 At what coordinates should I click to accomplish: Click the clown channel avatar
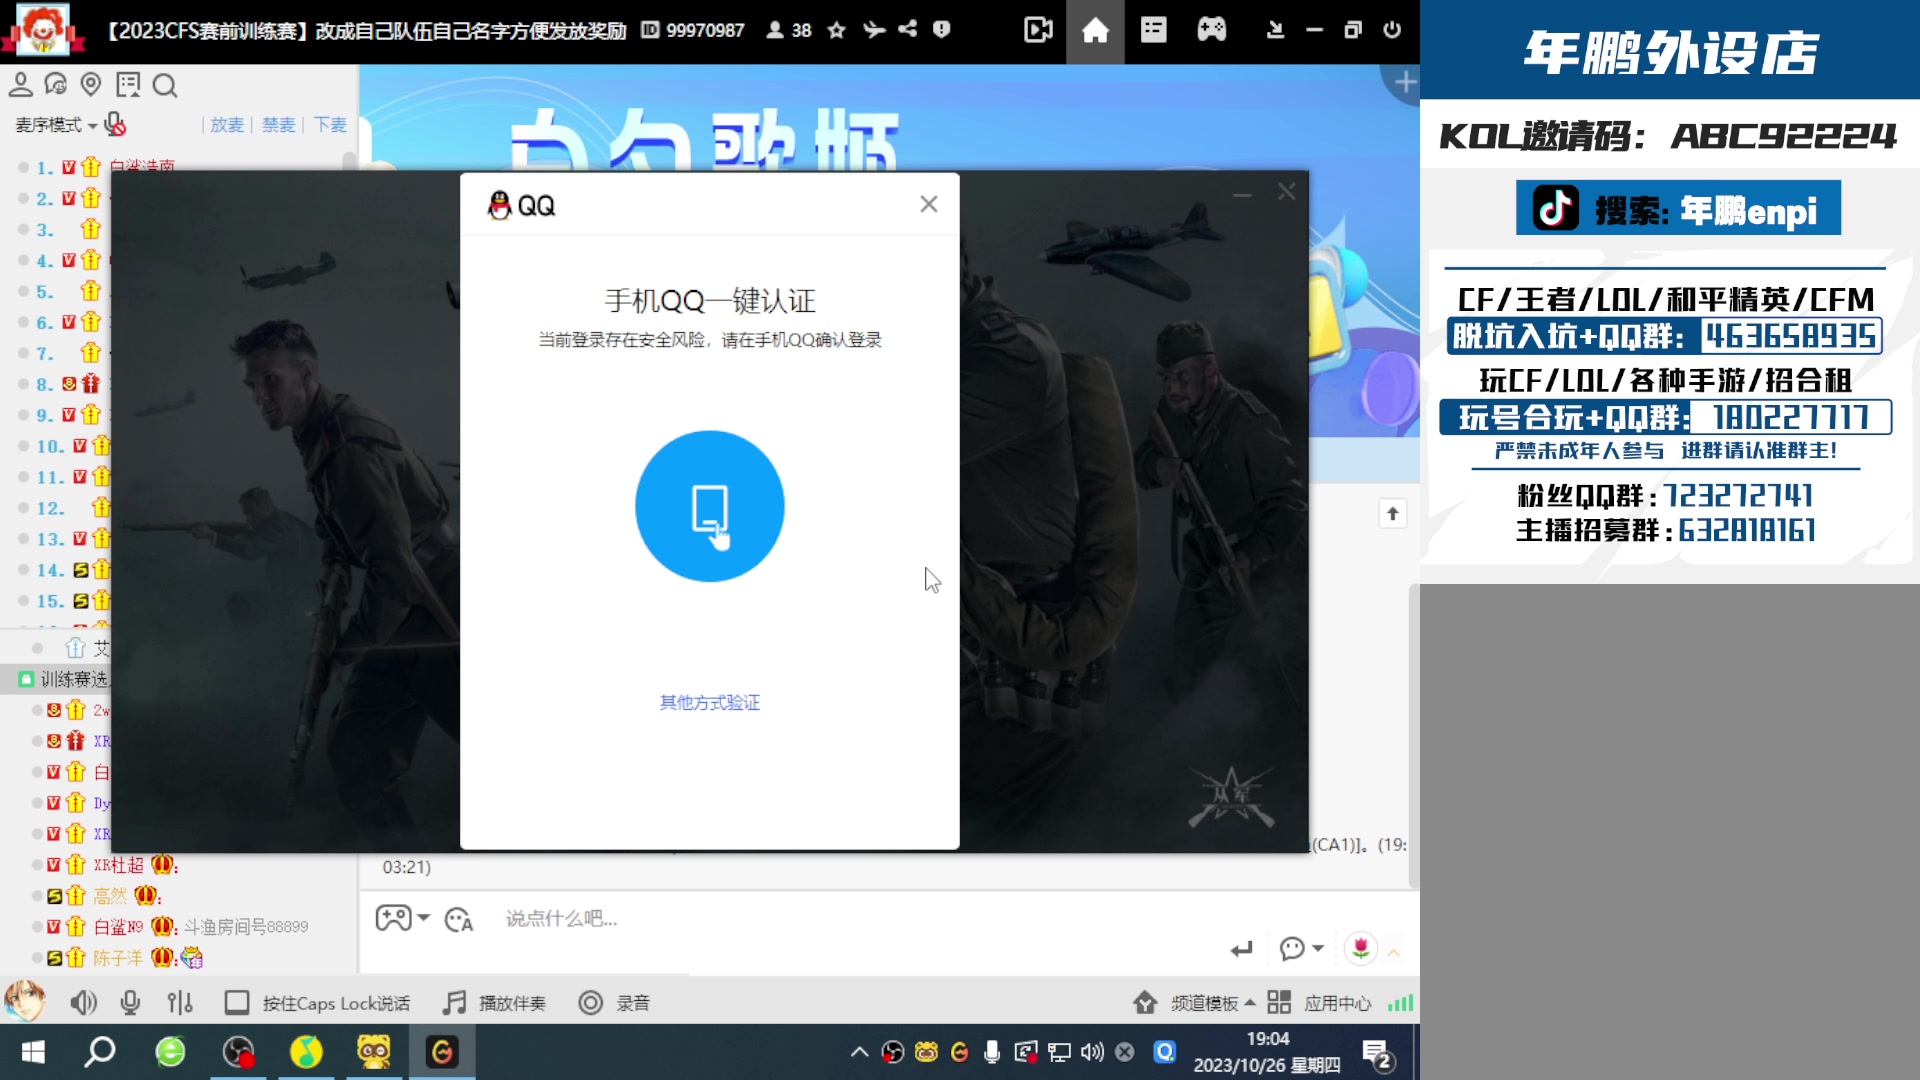click(41, 30)
